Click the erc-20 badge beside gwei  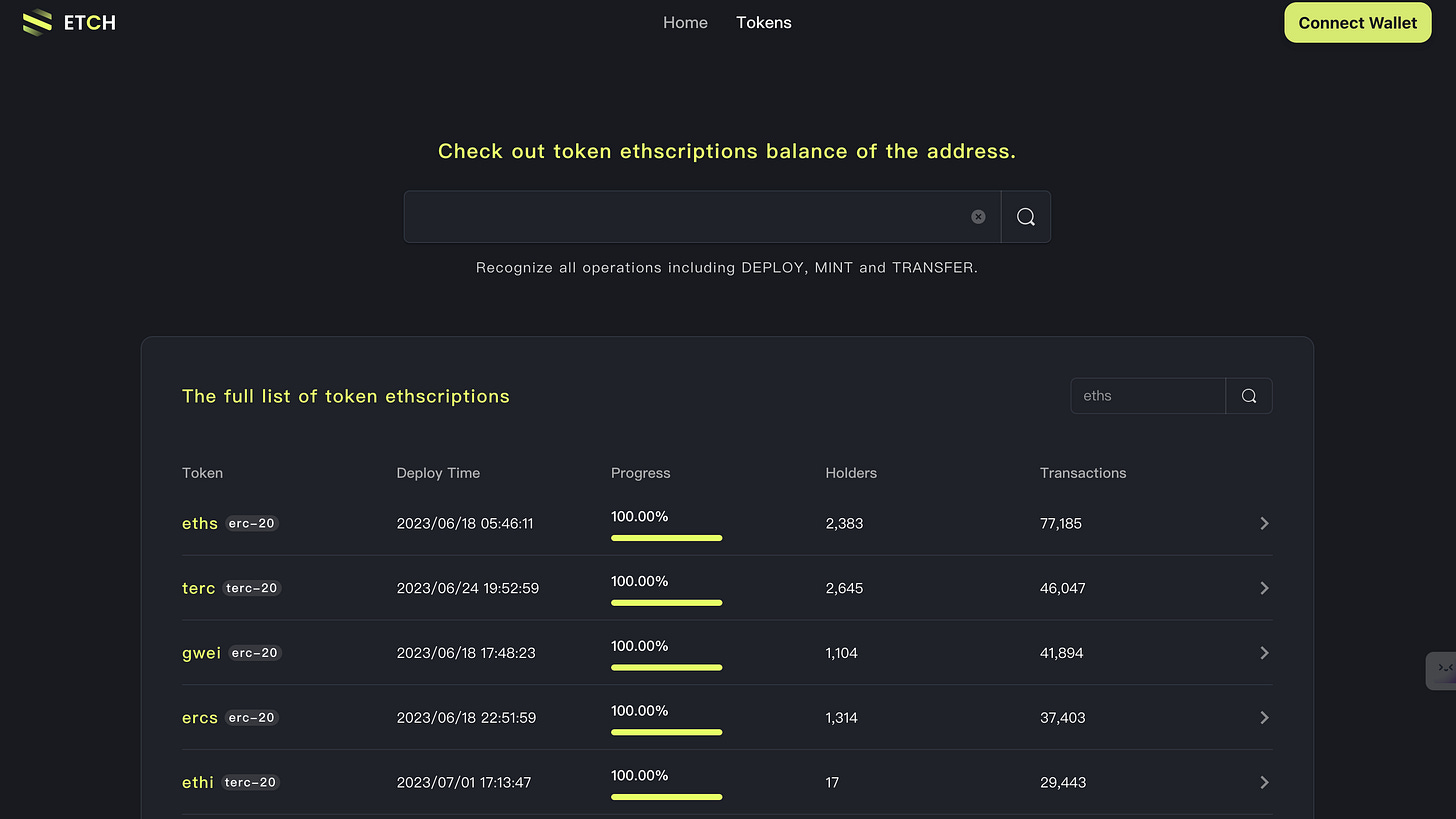pos(255,653)
